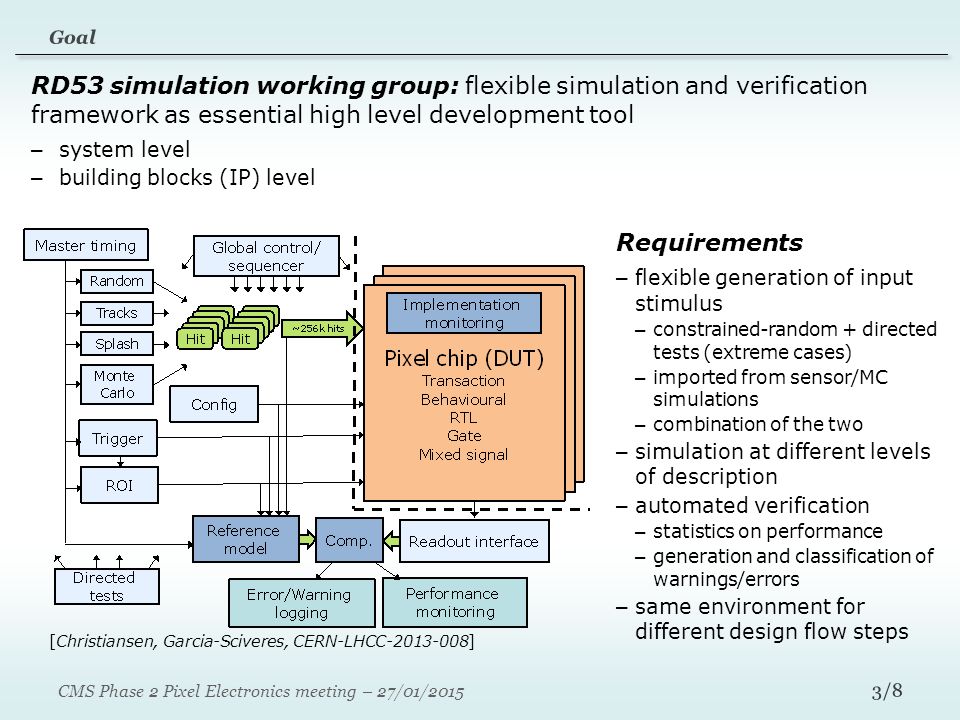Click the 'Goal' slide title

pyautogui.click(x=72, y=37)
